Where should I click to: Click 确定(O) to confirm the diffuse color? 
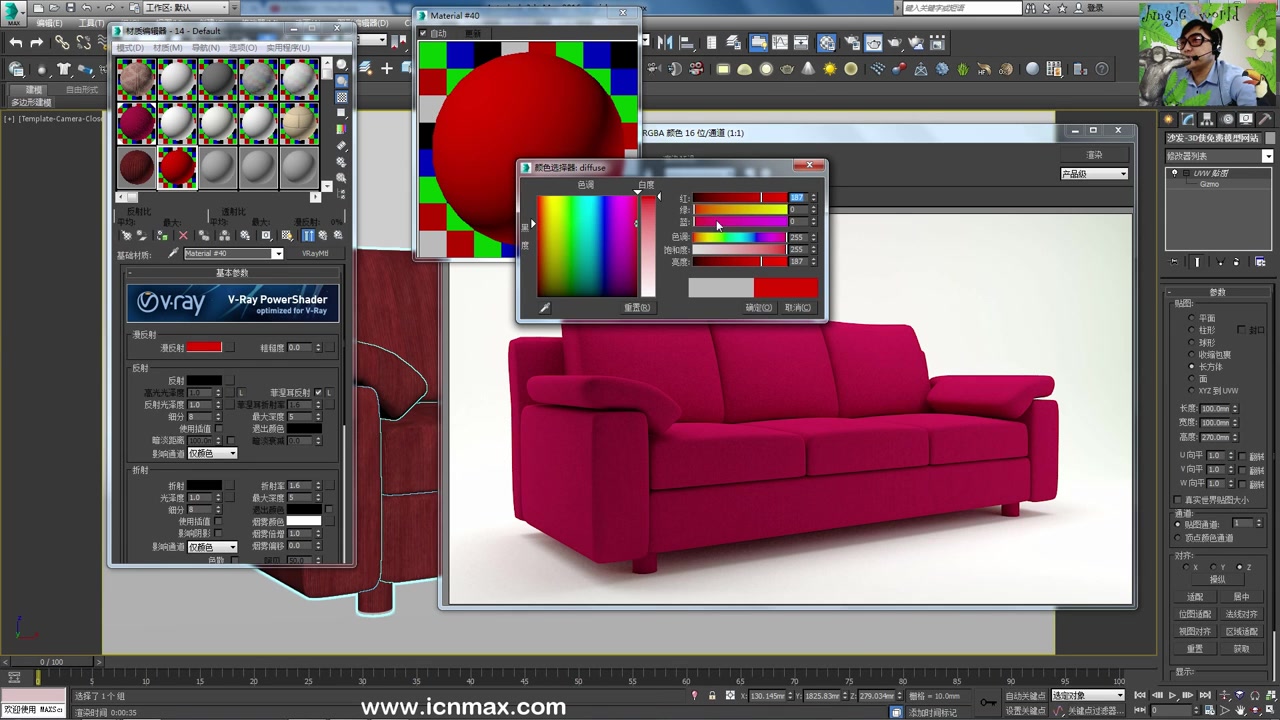[x=758, y=307]
